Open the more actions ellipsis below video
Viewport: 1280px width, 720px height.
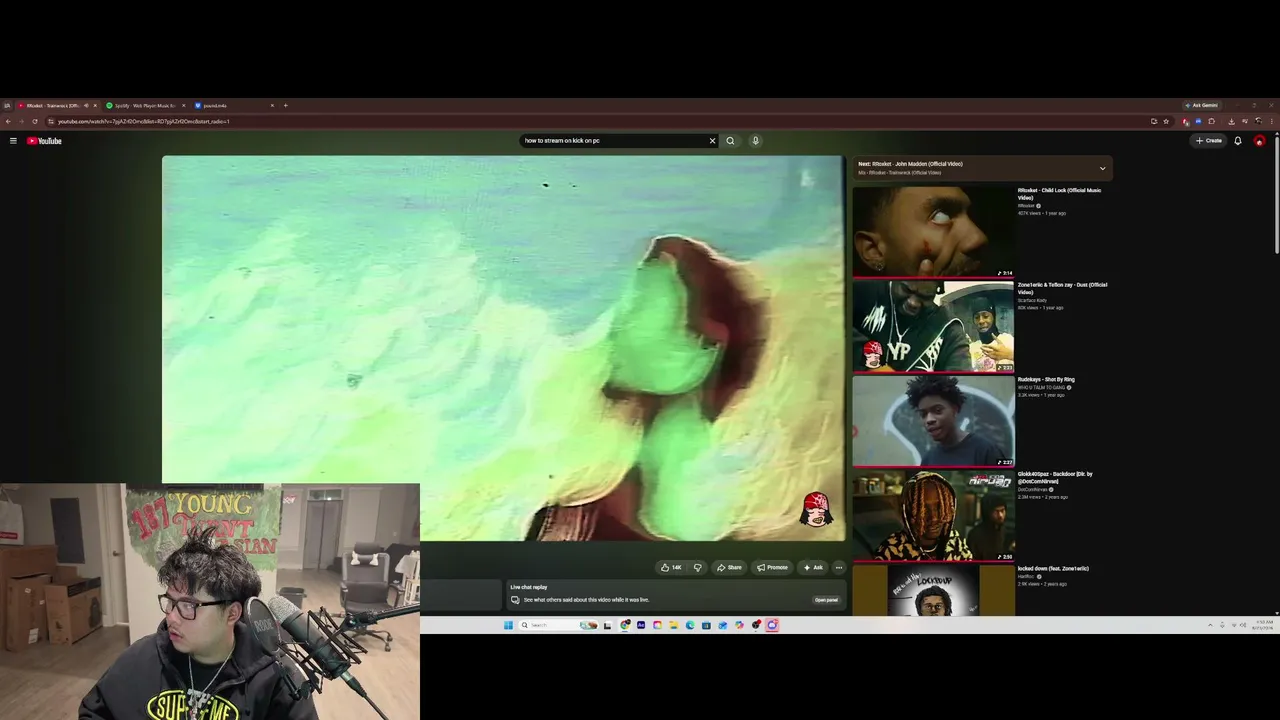[x=839, y=568]
